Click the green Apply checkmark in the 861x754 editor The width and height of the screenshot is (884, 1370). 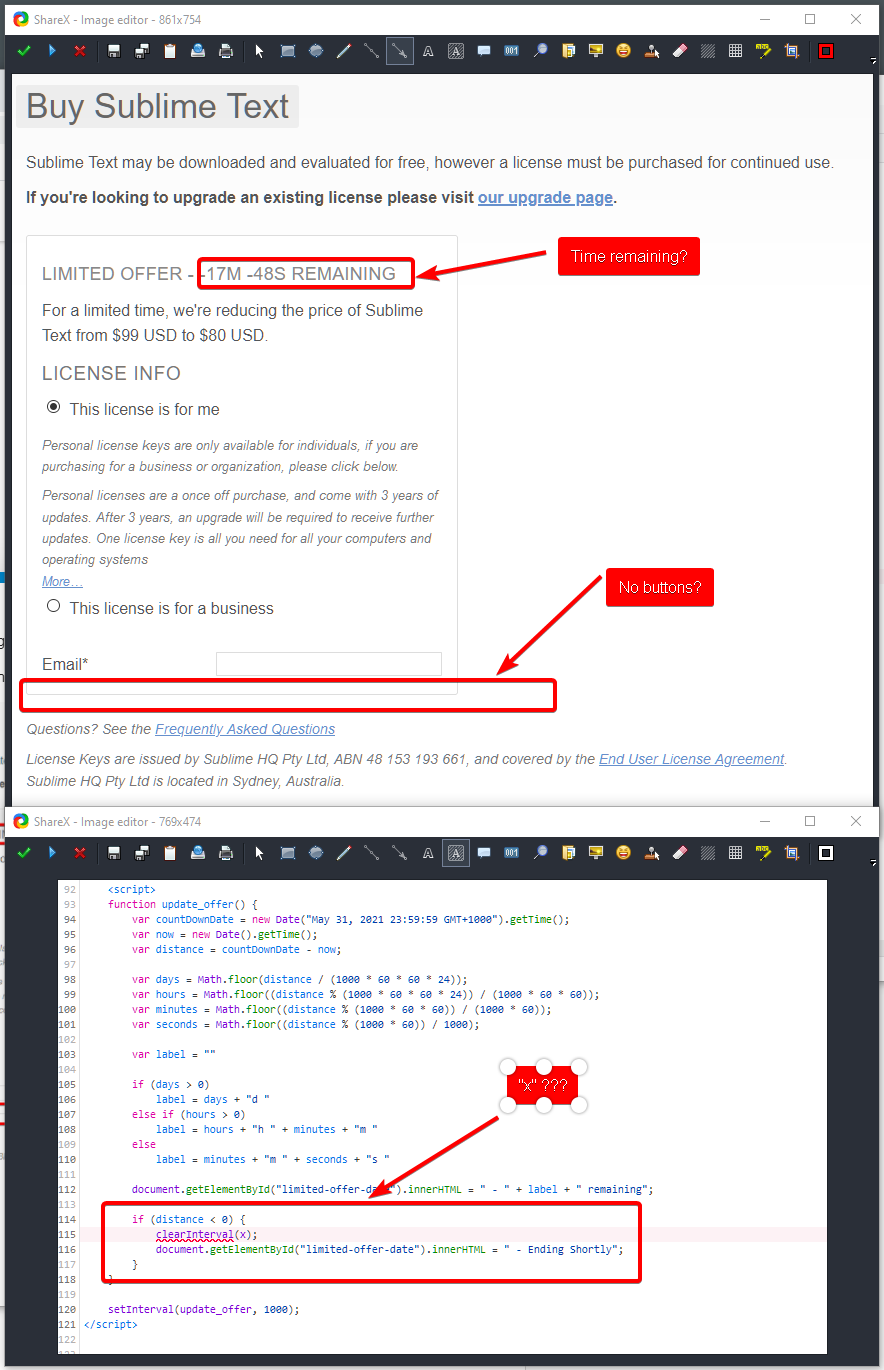tap(24, 51)
